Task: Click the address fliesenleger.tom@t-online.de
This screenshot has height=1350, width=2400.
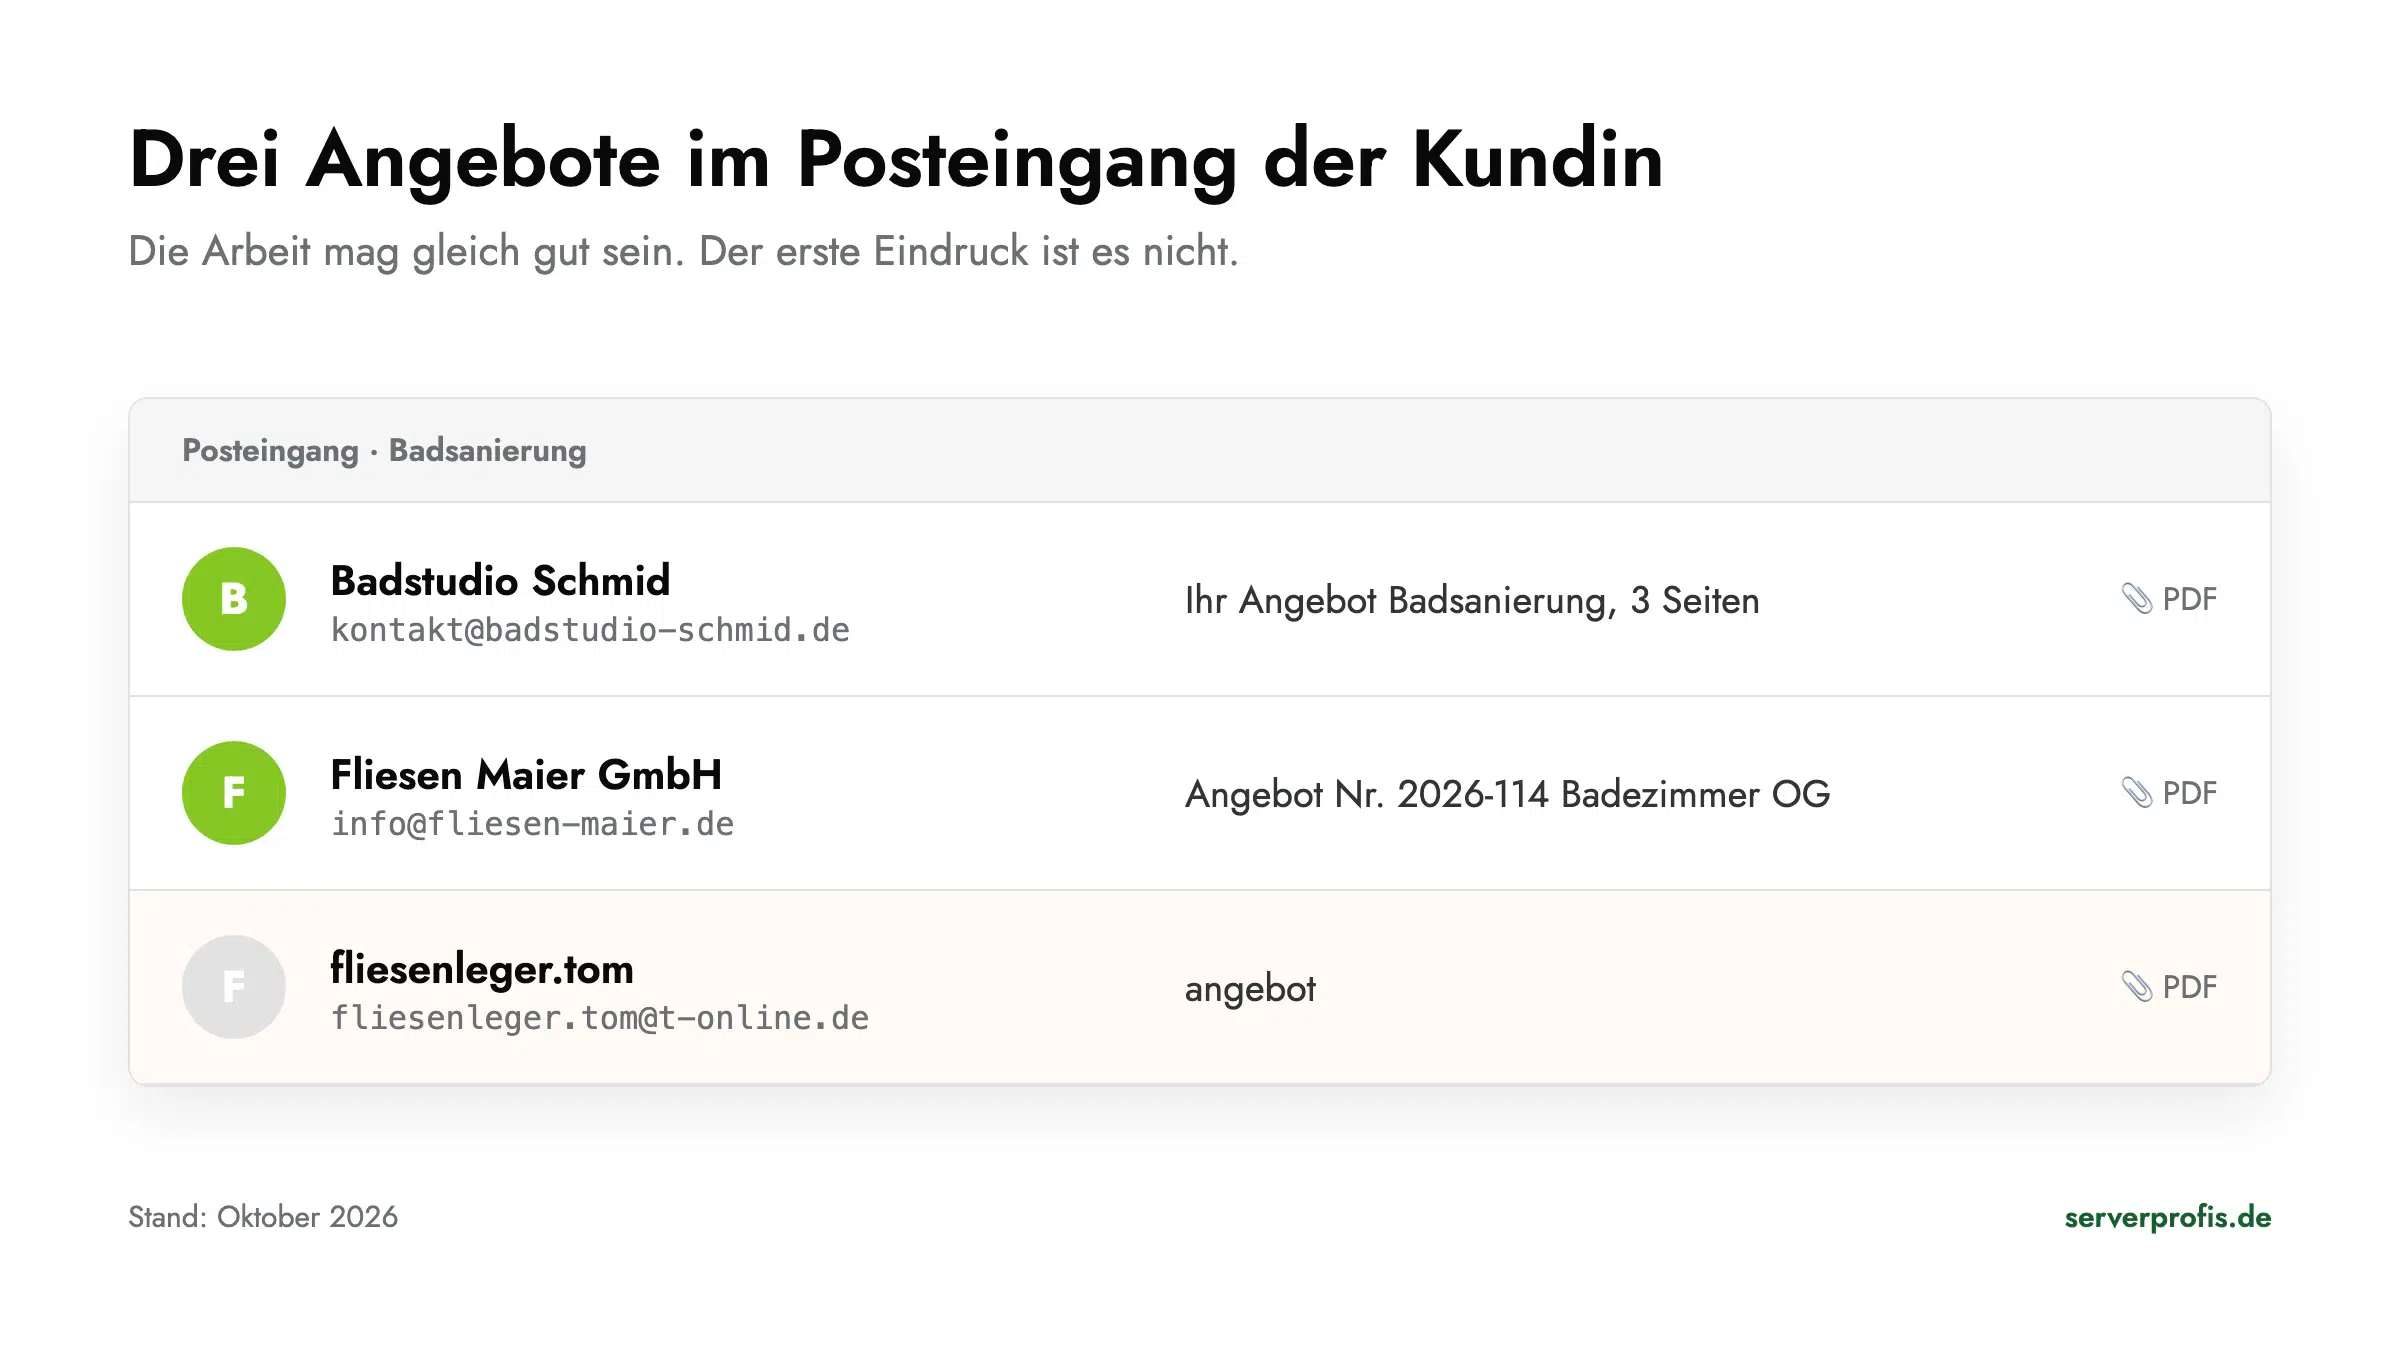Action: (x=600, y=1018)
